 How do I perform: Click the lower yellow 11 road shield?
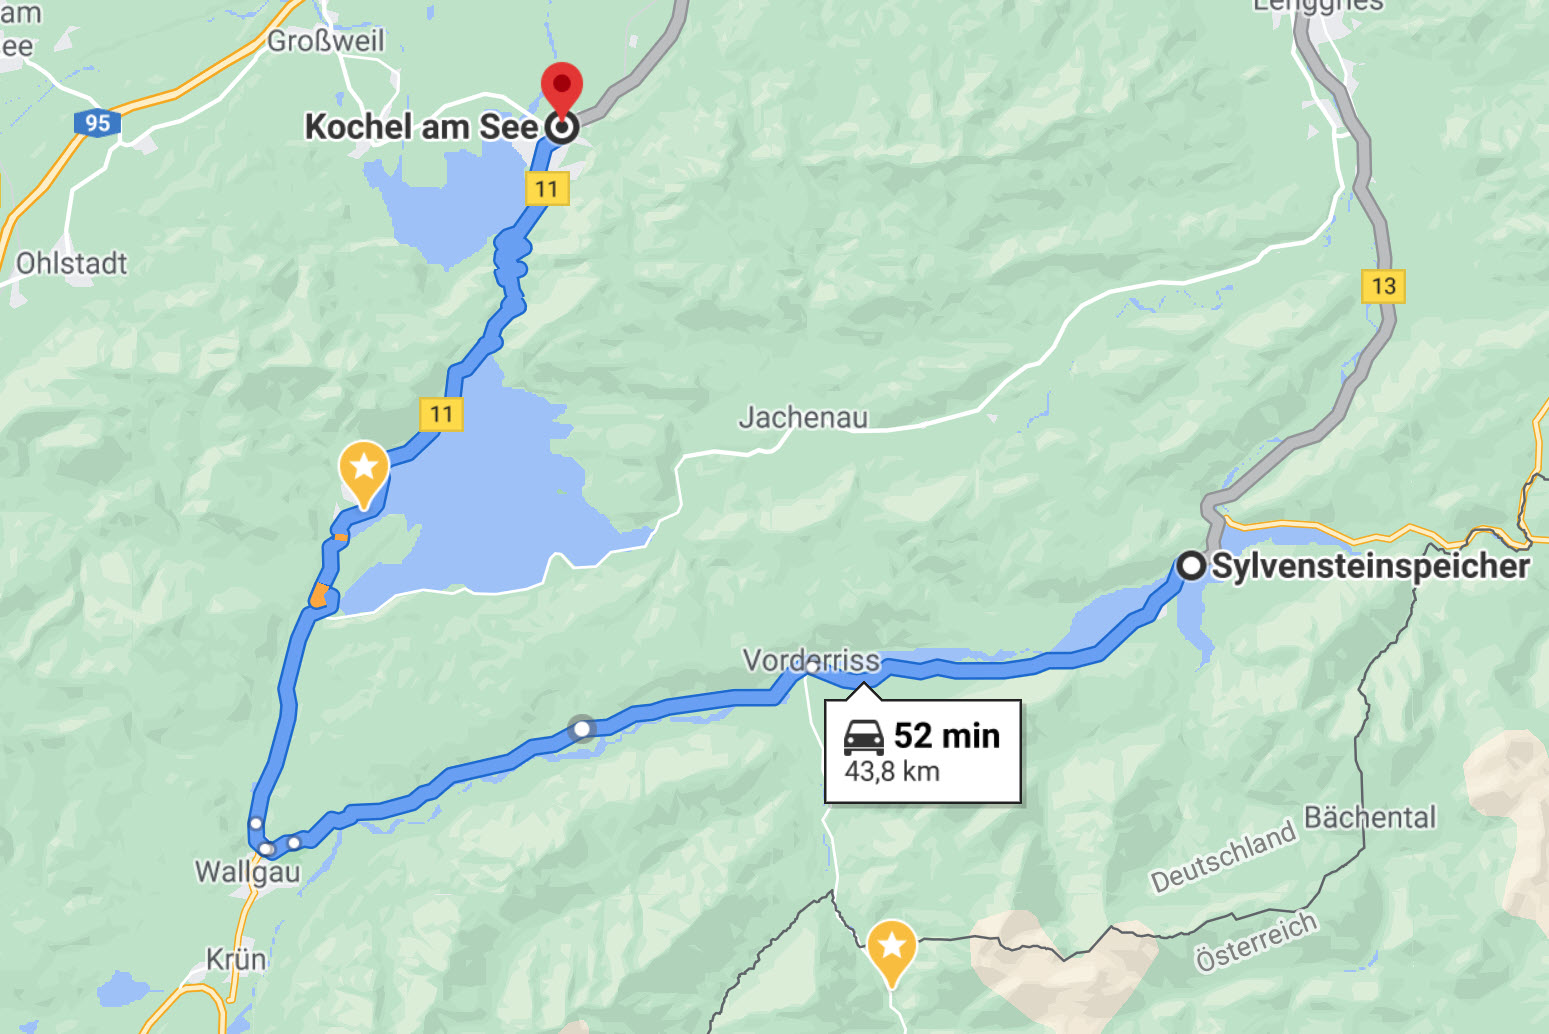tap(441, 414)
